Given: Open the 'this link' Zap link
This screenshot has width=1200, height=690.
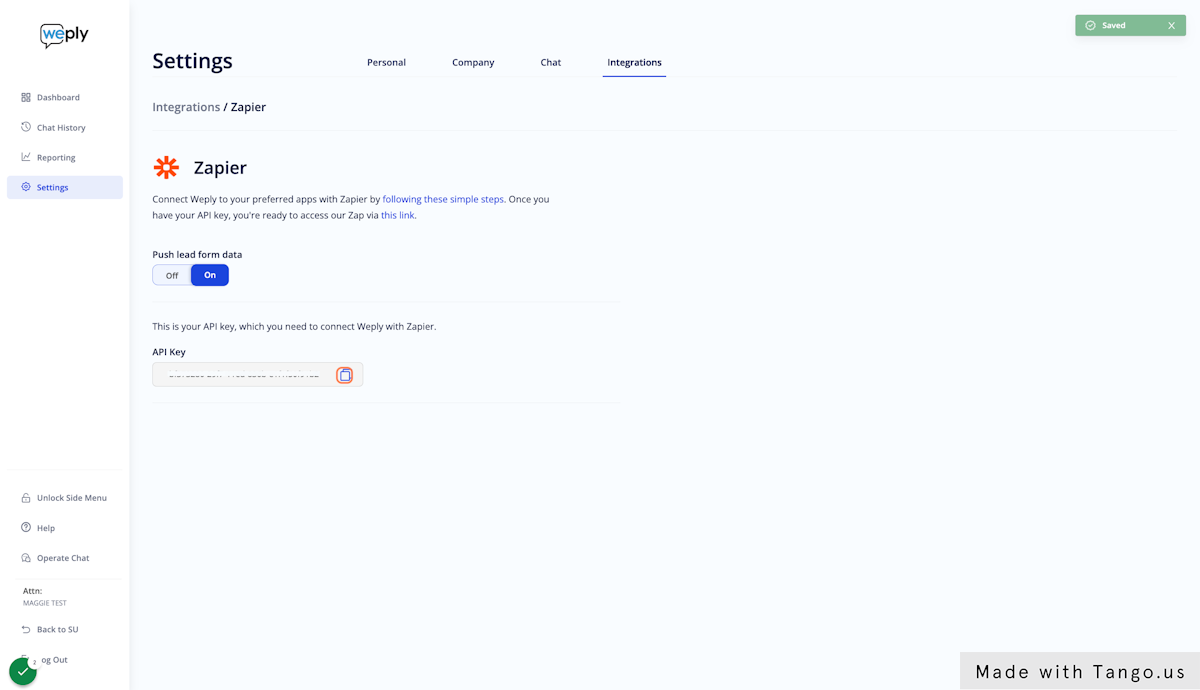Looking at the screenshot, I should coord(397,215).
